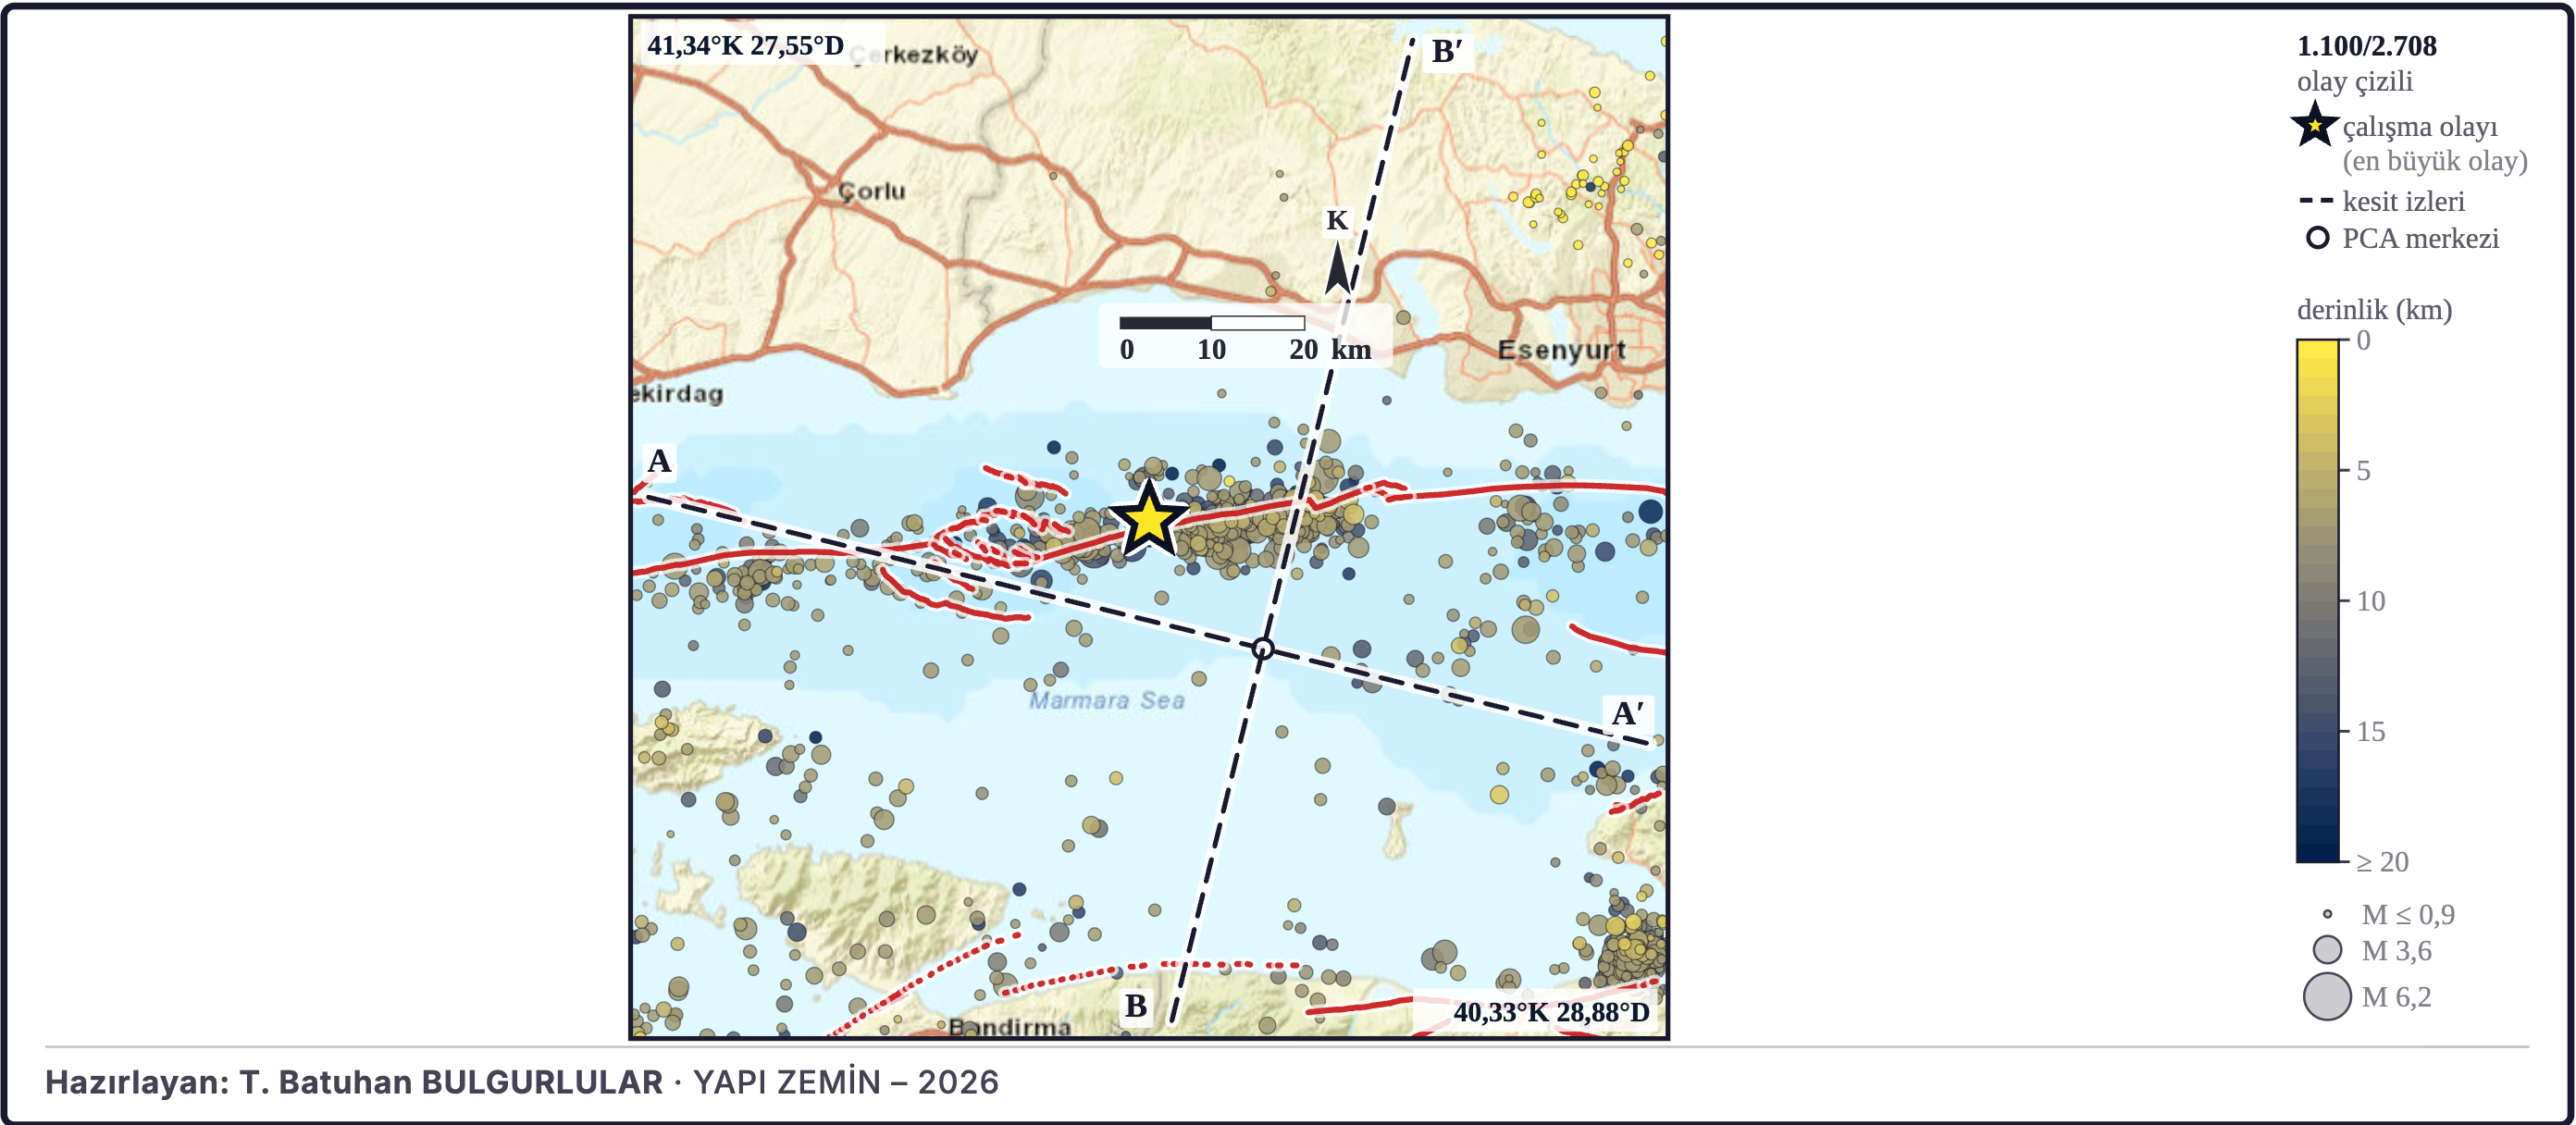The height and width of the screenshot is (1125, 2576).
Task: Click the north arrow below the K label
Action: (x=1337, y=267)
